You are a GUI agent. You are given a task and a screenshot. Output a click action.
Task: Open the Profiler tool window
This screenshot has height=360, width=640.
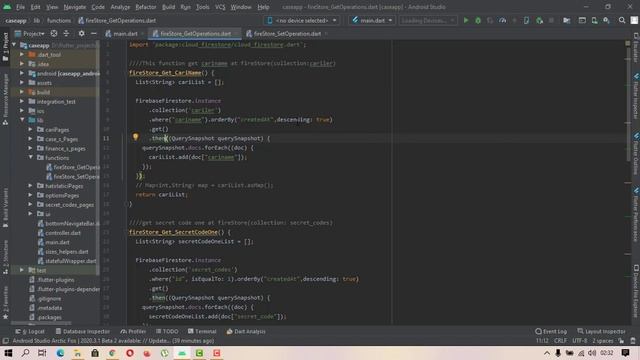coord(133,331)
